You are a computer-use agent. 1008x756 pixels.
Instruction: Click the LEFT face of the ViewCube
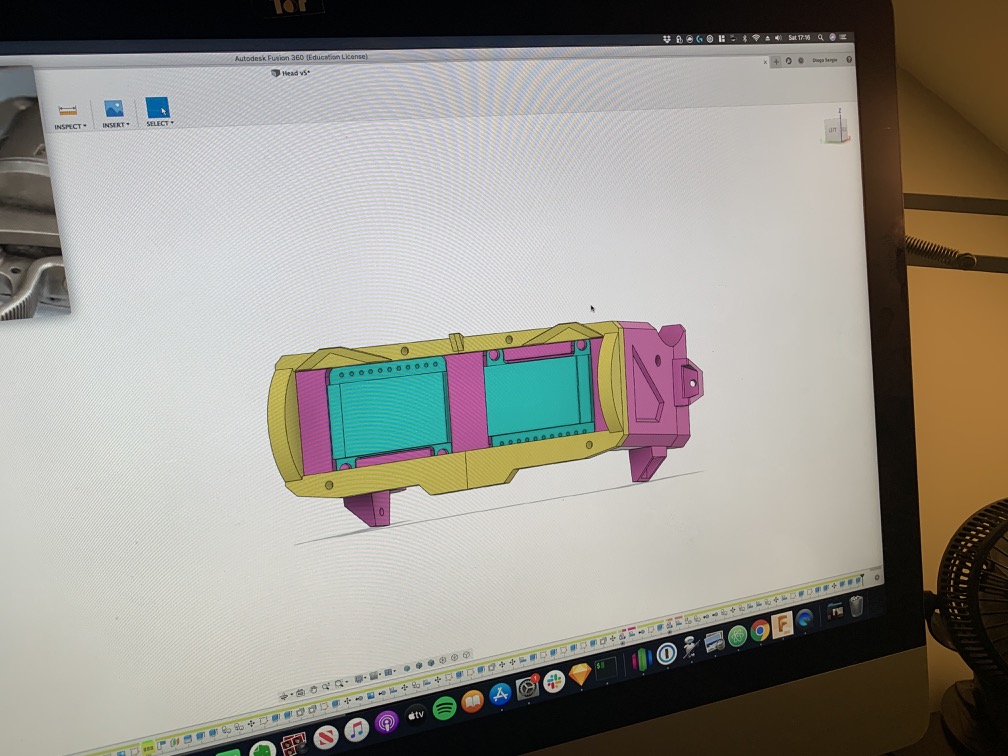coord(832,130)
